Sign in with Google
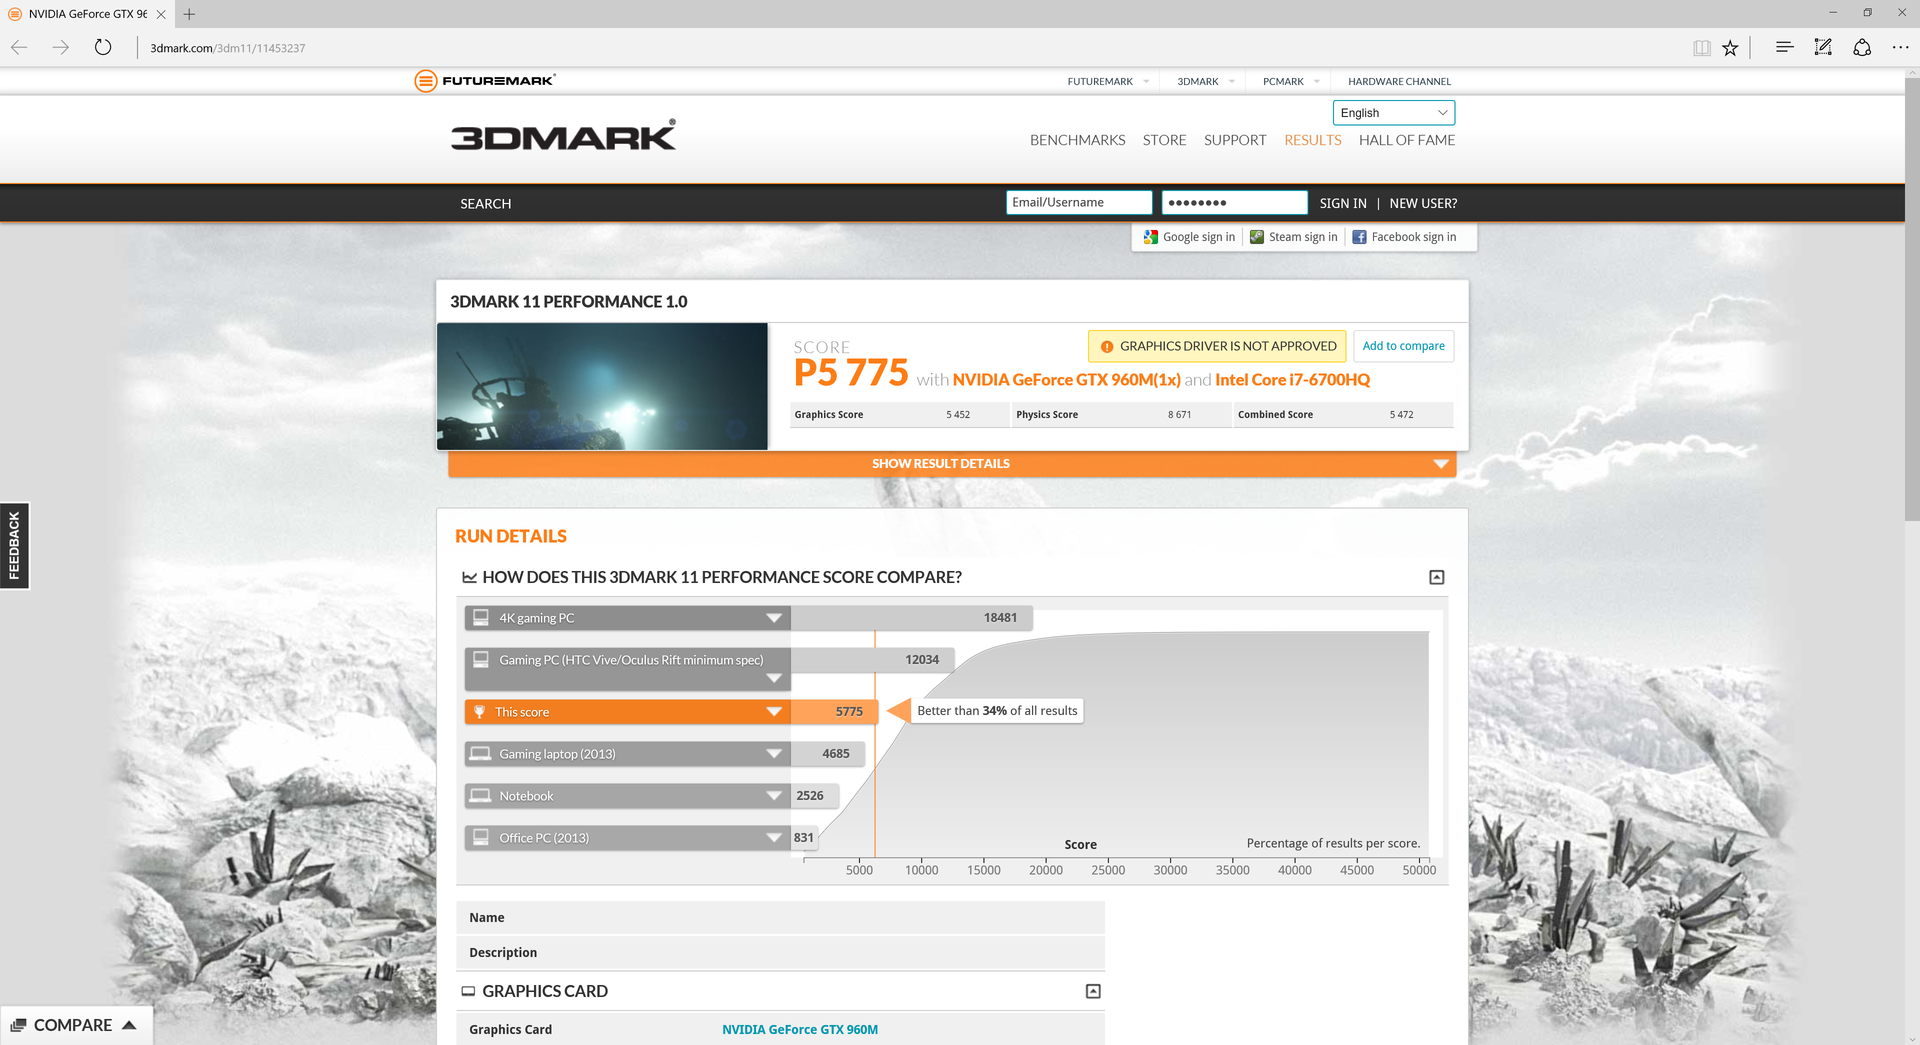Screen dimensions: 1920x1045 tap(1189, 237)
